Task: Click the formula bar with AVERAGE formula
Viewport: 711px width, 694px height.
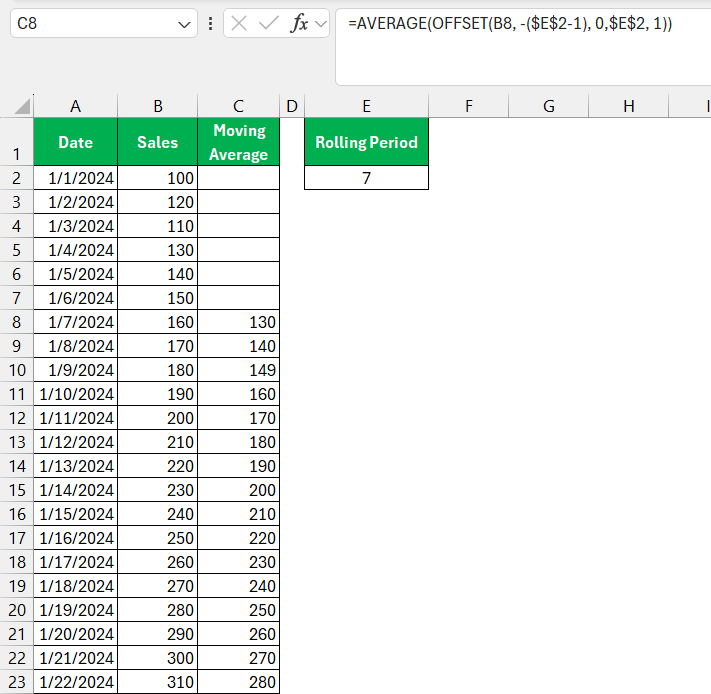Action: click(523, 47)
